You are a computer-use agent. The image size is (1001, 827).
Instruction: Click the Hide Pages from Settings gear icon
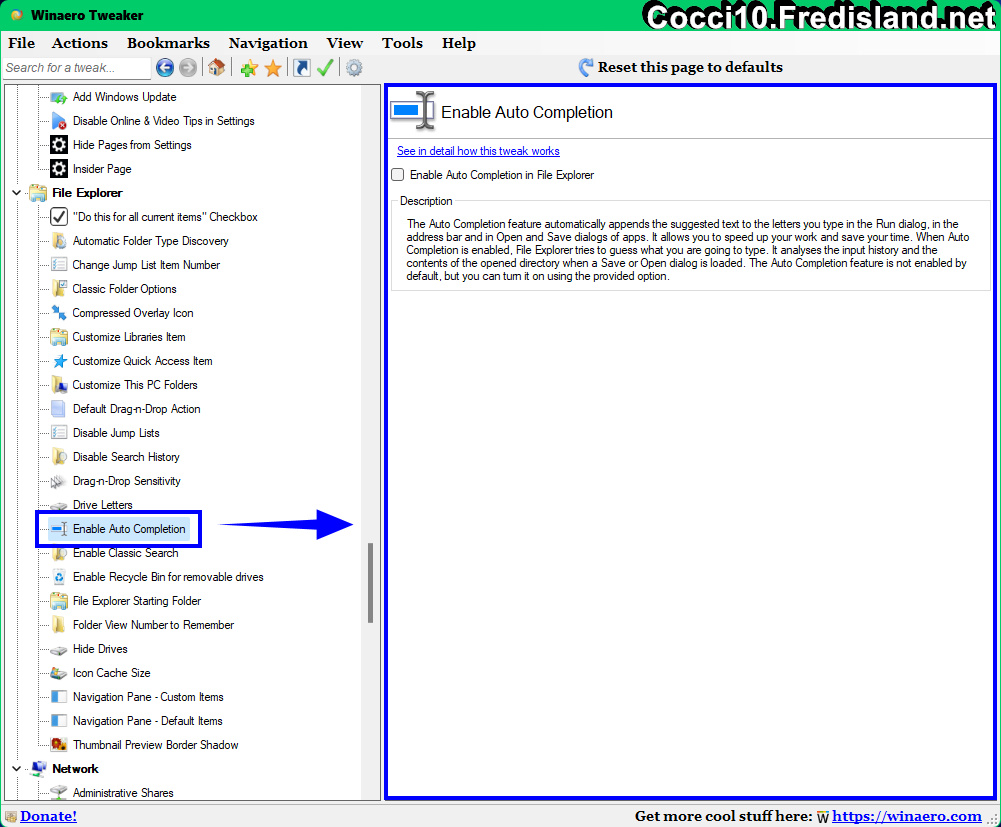click(x=59, y=145)
